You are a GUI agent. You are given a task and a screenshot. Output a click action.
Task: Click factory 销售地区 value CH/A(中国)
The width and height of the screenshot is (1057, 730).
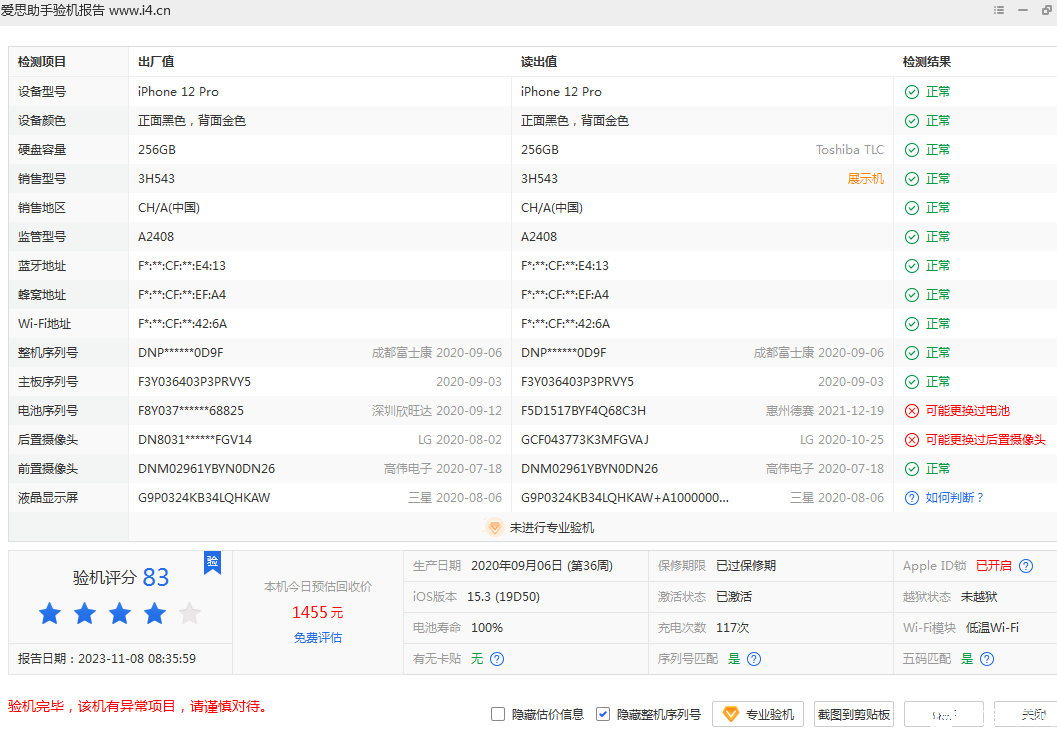click(169, 208)
